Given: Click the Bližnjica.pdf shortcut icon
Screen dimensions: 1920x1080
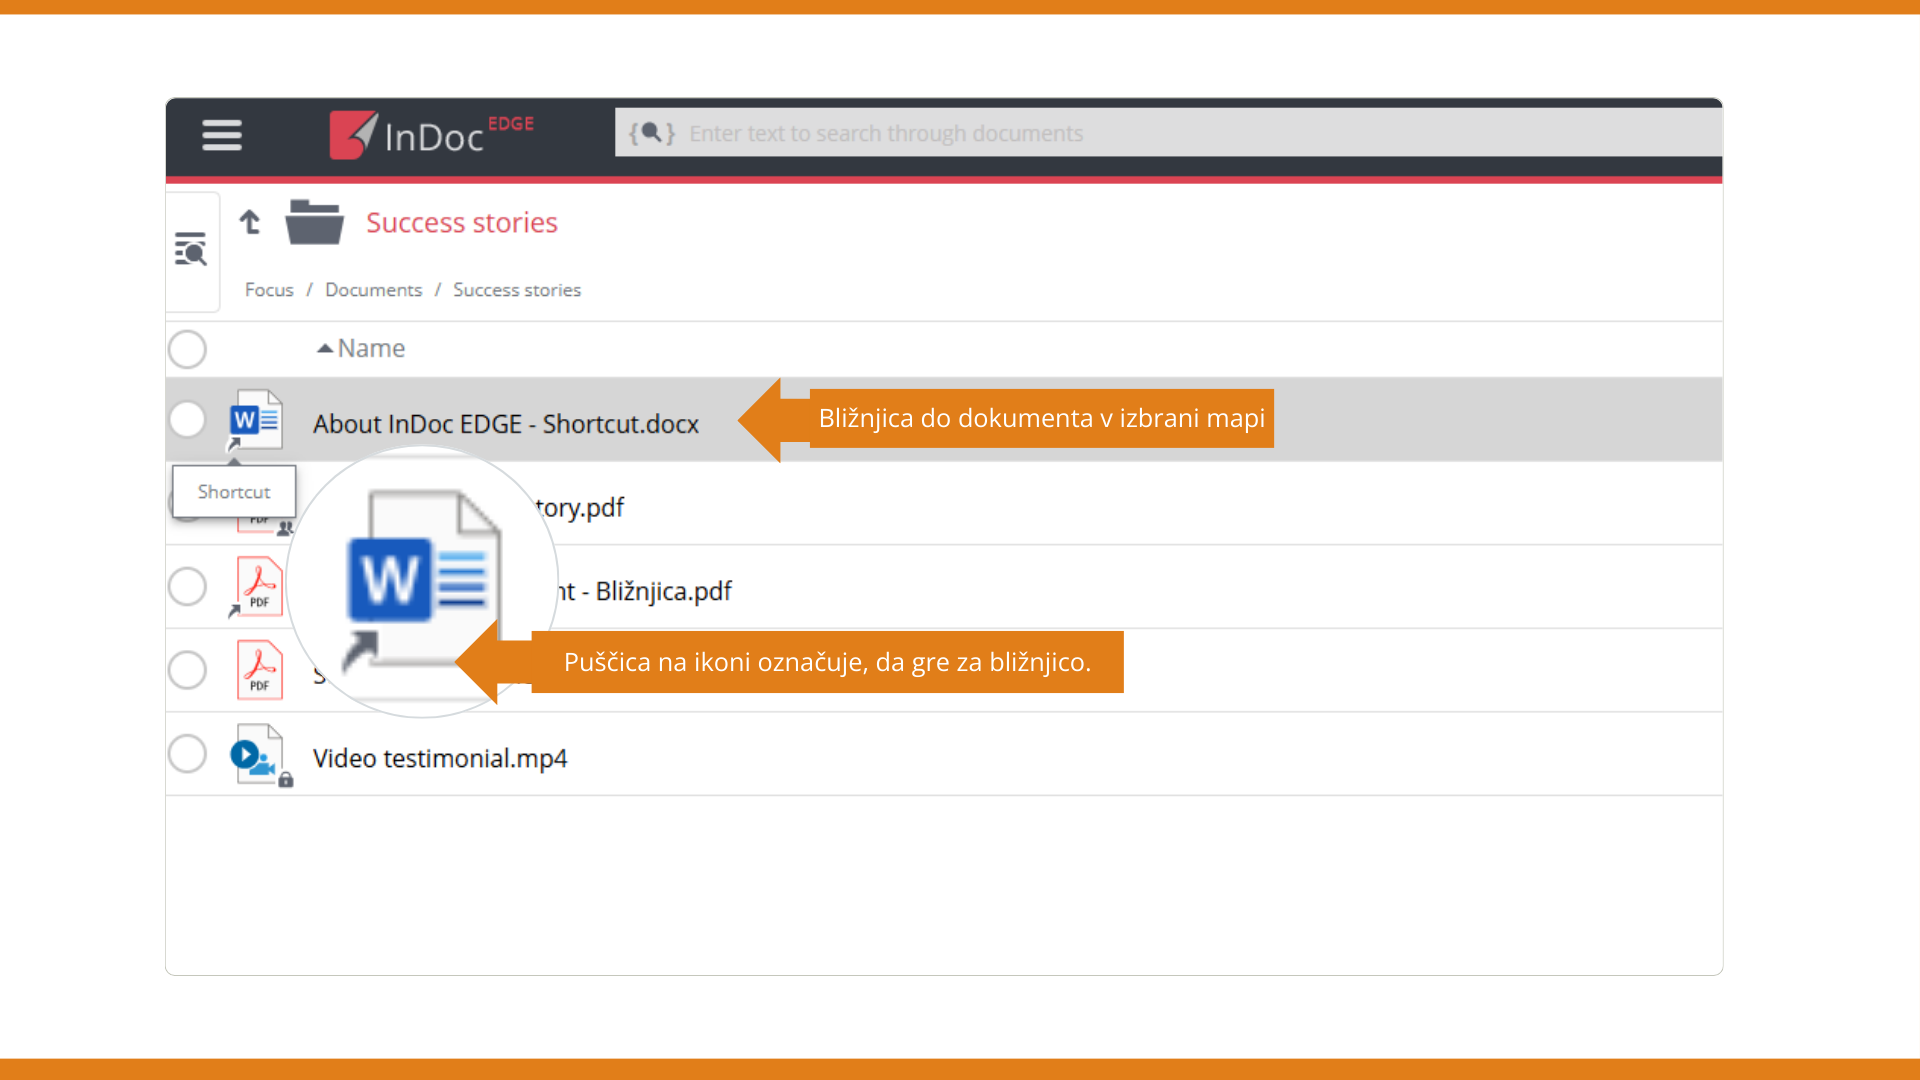Looking at the screenshot, I should 258,587.
